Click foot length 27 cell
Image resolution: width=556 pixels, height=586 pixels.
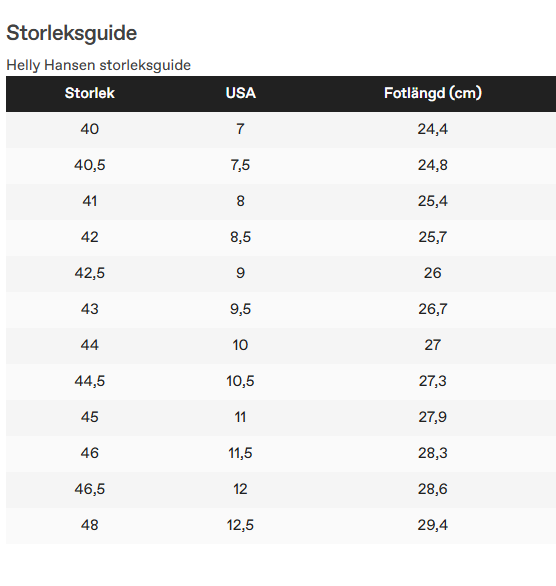(x=433, y=345)
